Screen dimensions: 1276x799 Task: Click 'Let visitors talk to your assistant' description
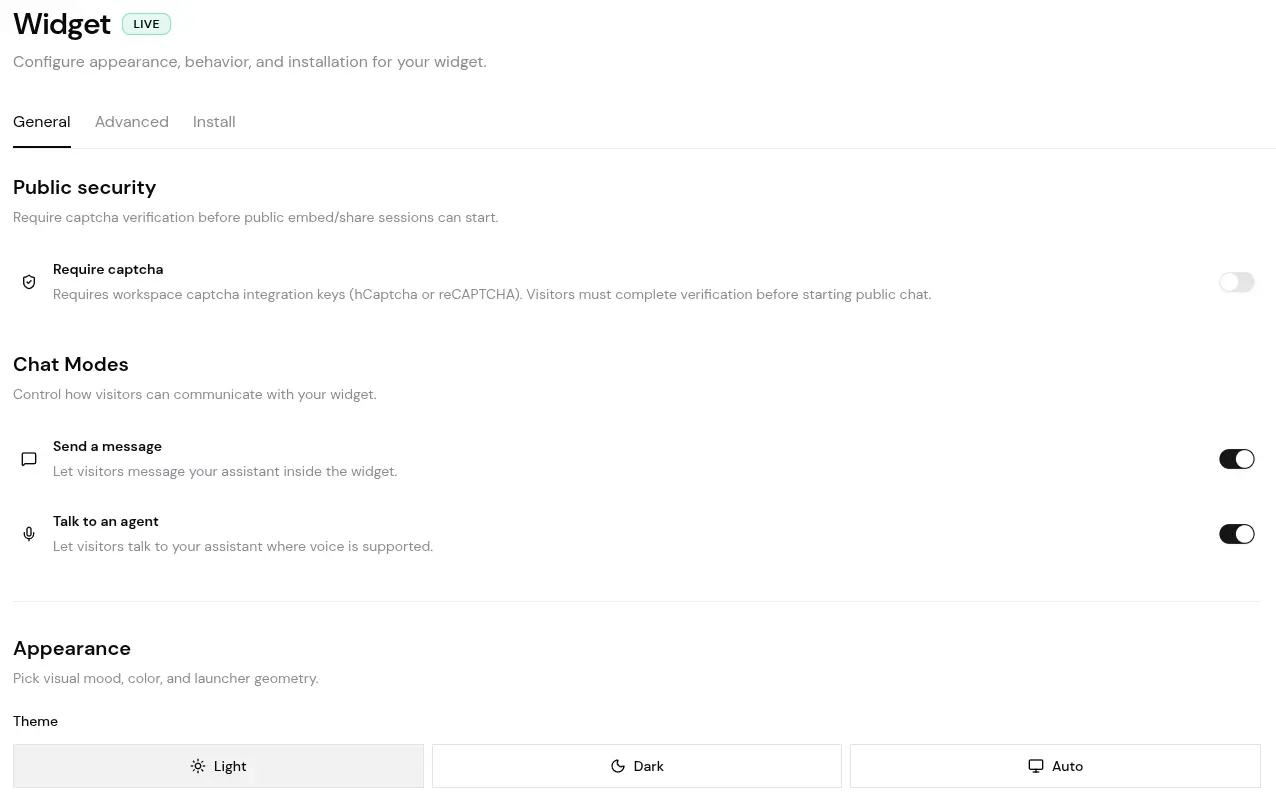point(243,546)
